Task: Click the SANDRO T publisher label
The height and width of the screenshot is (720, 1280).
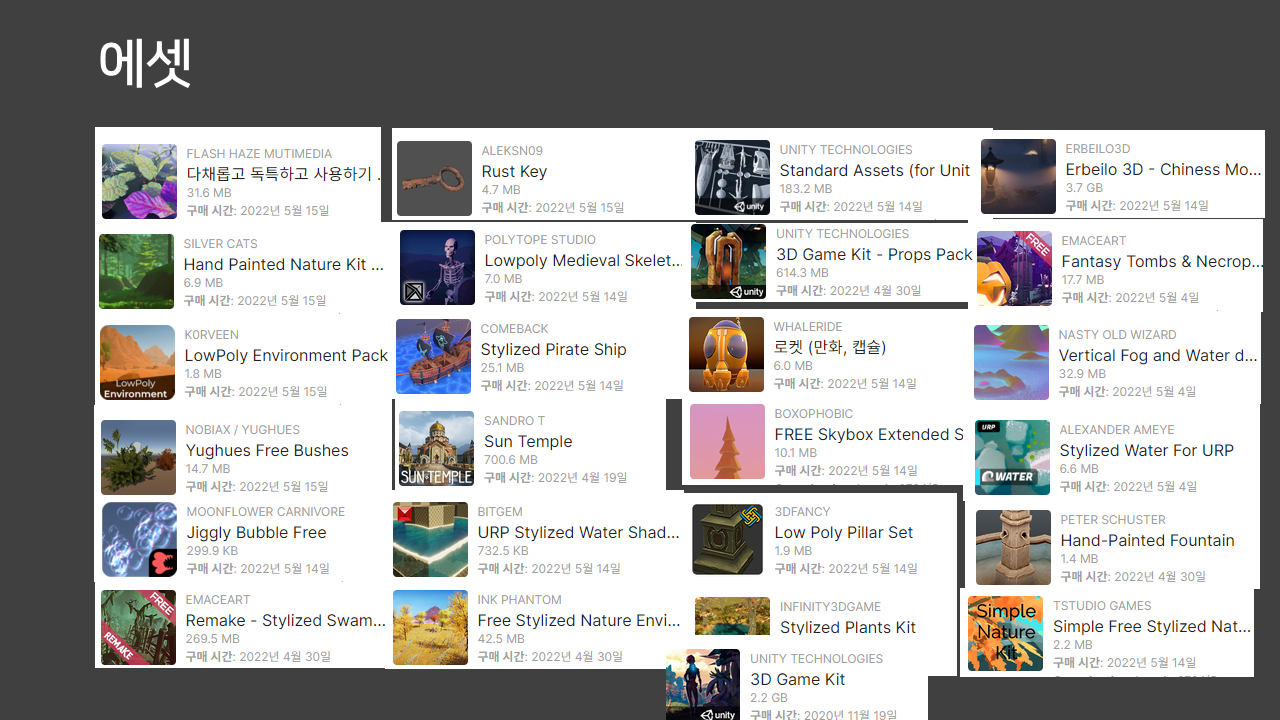Action: [514, 421]
